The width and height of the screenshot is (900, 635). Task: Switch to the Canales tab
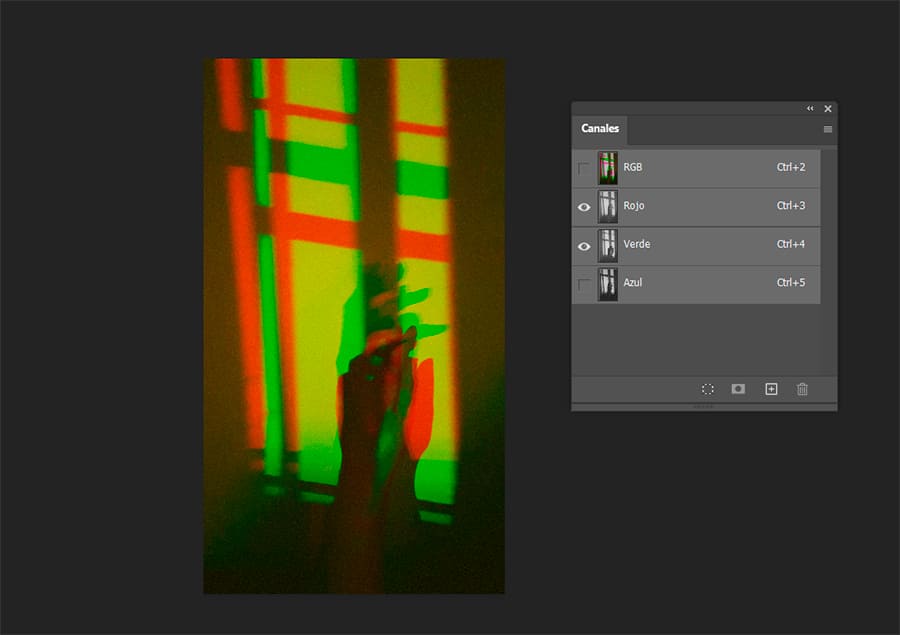coord(600,129)
